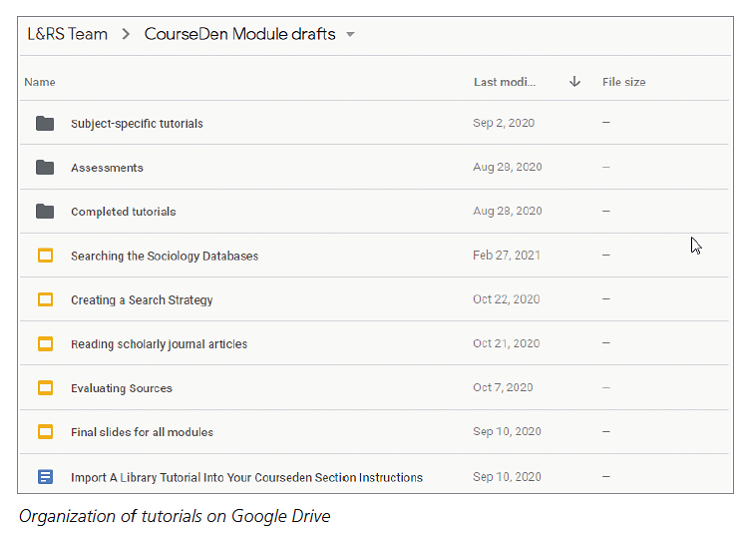Click the Oct 22, 2020 date cell

[507, 299]
